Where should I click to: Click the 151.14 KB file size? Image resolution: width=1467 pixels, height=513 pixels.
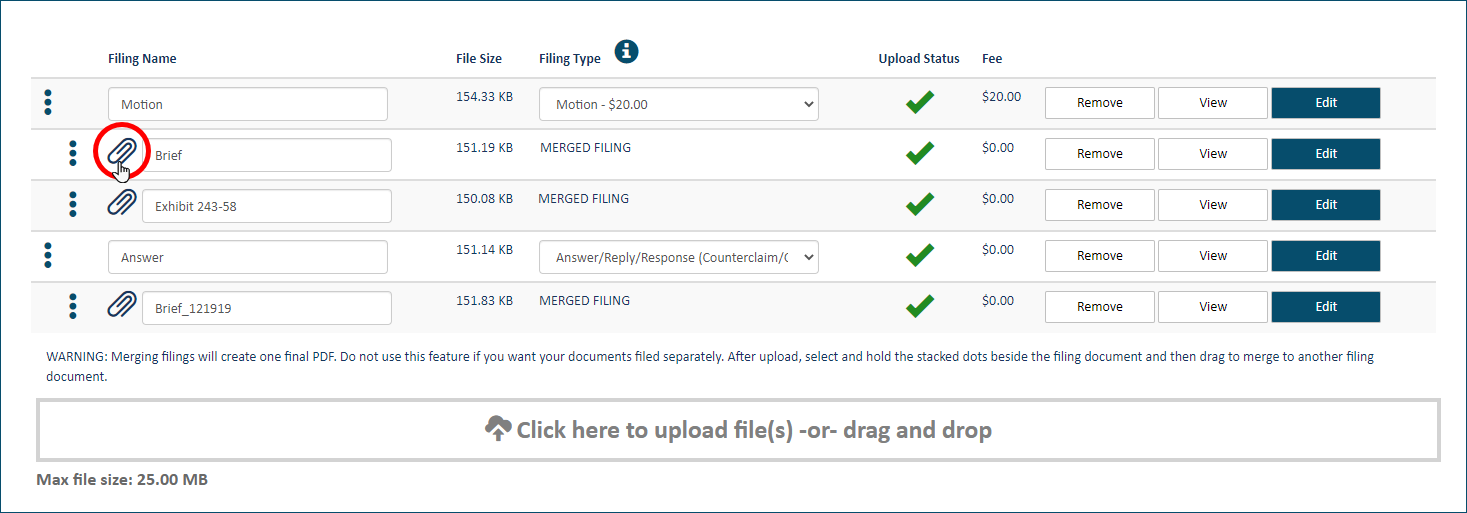coord(485,250)
